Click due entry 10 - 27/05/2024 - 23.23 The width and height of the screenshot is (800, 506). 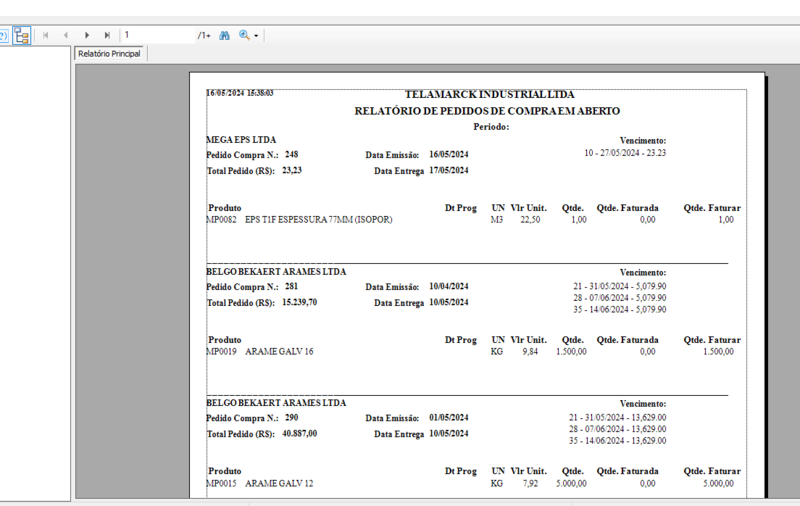point(625,153)
